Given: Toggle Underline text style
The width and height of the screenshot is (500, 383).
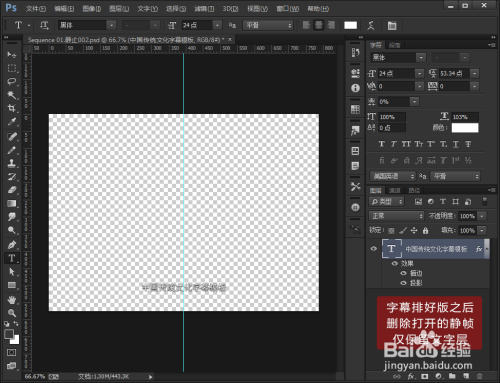Looking at the screenshot, I should click(x=456, y=144).
